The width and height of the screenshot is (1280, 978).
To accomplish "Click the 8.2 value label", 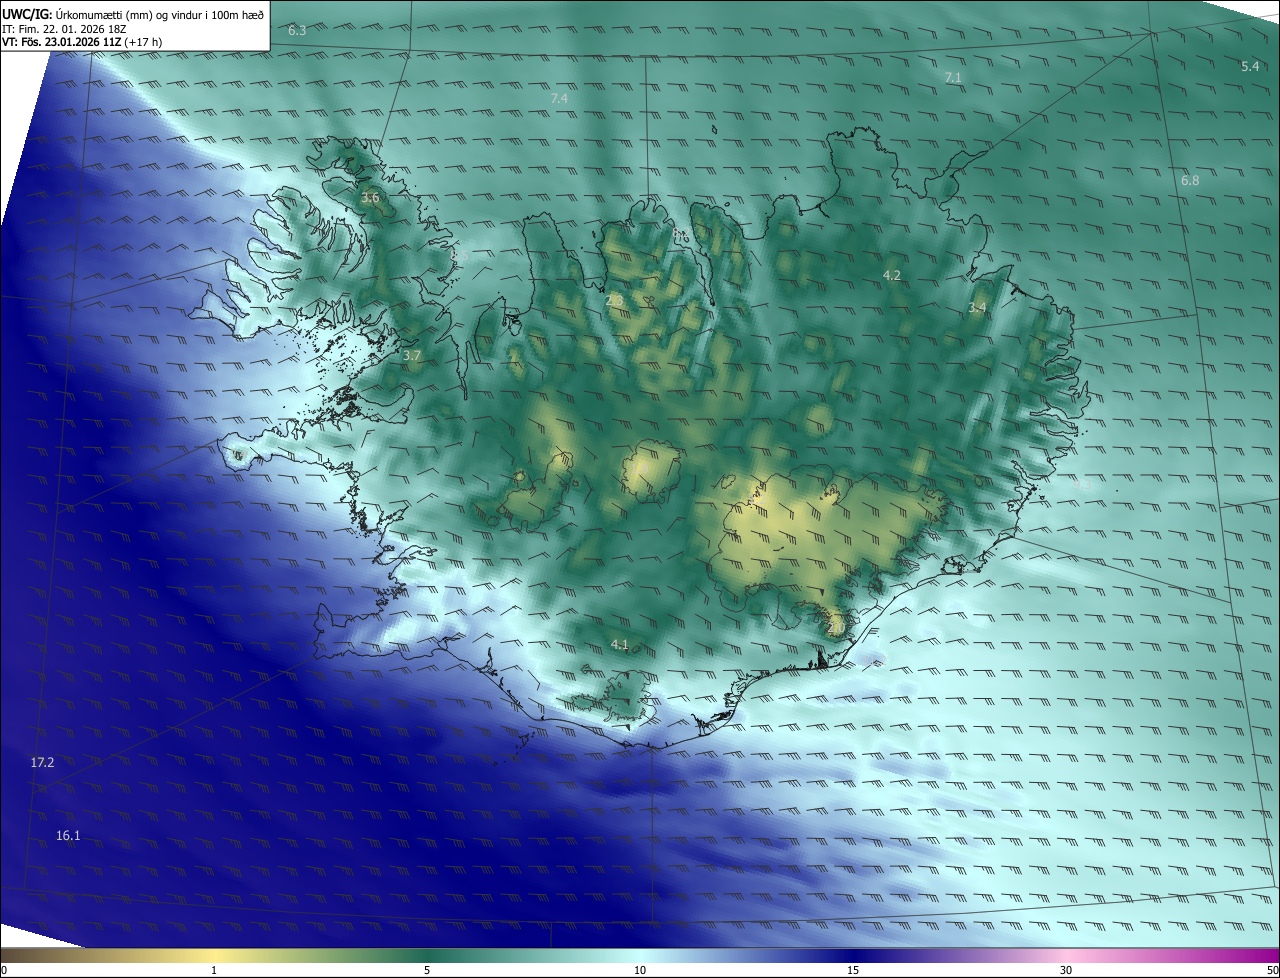I will [681, 234].
